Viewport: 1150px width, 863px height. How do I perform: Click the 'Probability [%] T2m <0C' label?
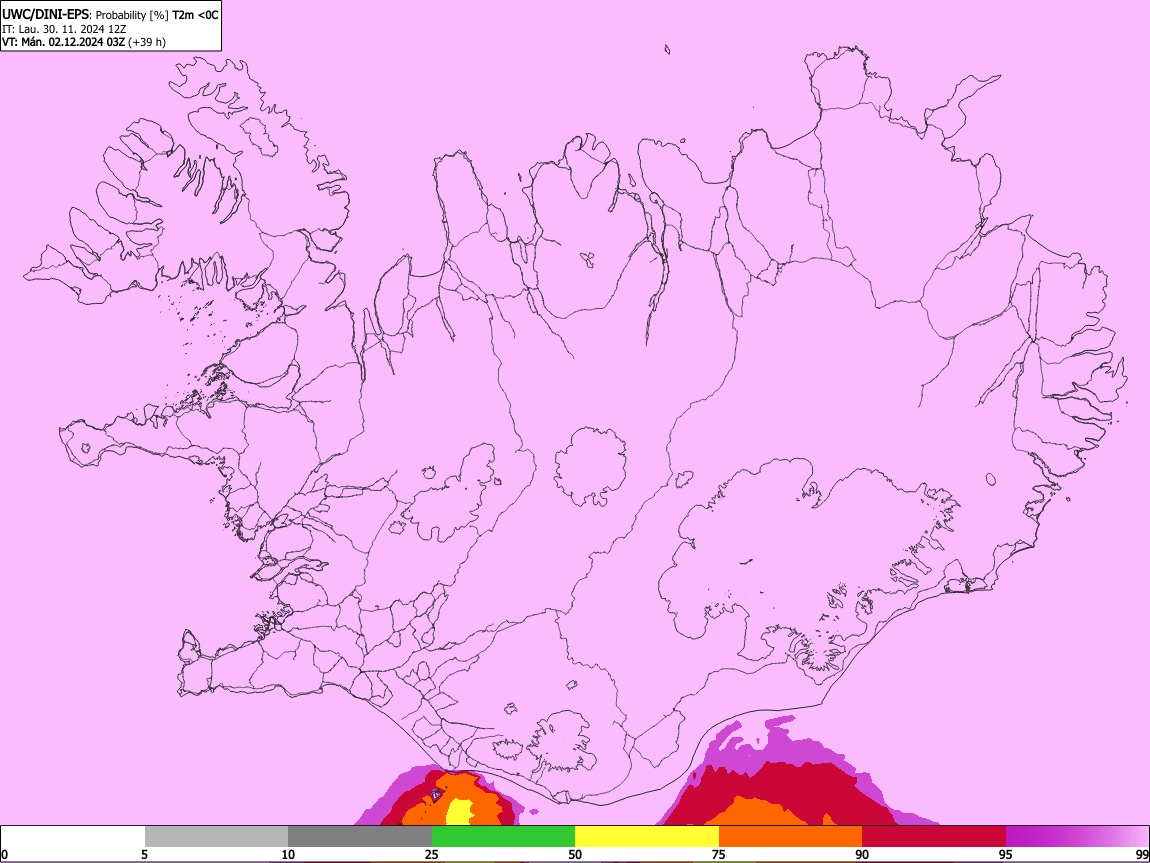coord(157,15)
